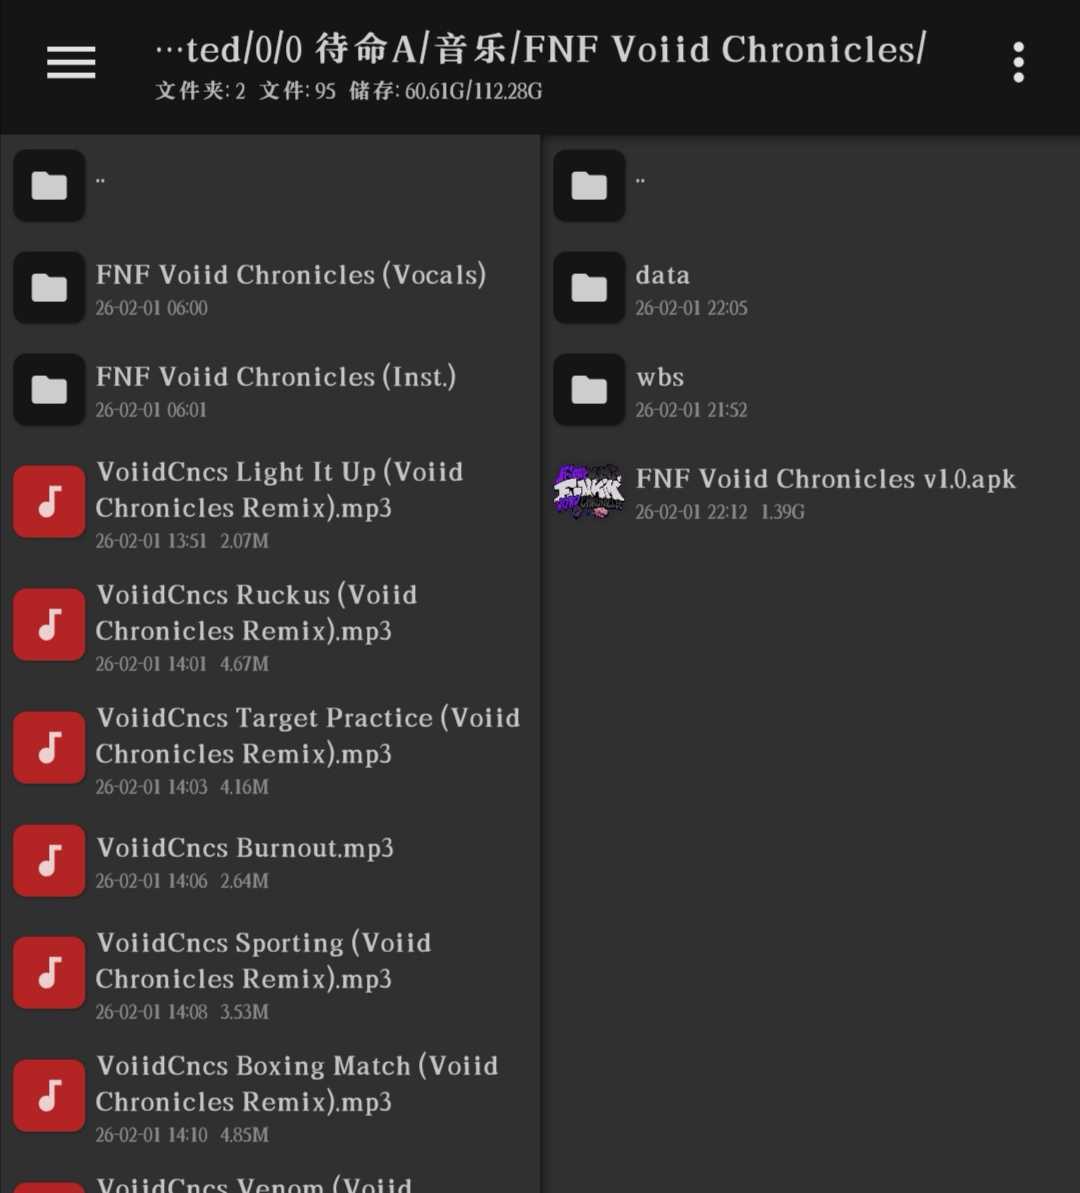The width and height of the screenshot is (1080, 1193).
Task: Tap the folder icon for wbs
Action: [589, 390]
